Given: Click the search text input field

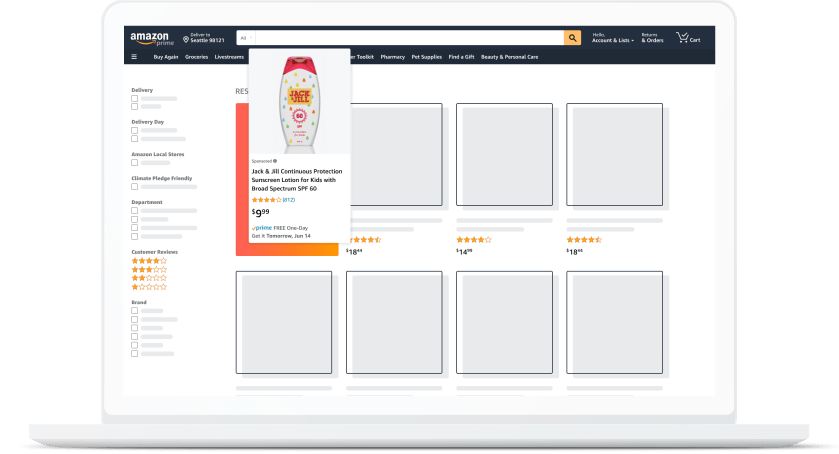Looking at the screenshot, I should tap(409, 38).
